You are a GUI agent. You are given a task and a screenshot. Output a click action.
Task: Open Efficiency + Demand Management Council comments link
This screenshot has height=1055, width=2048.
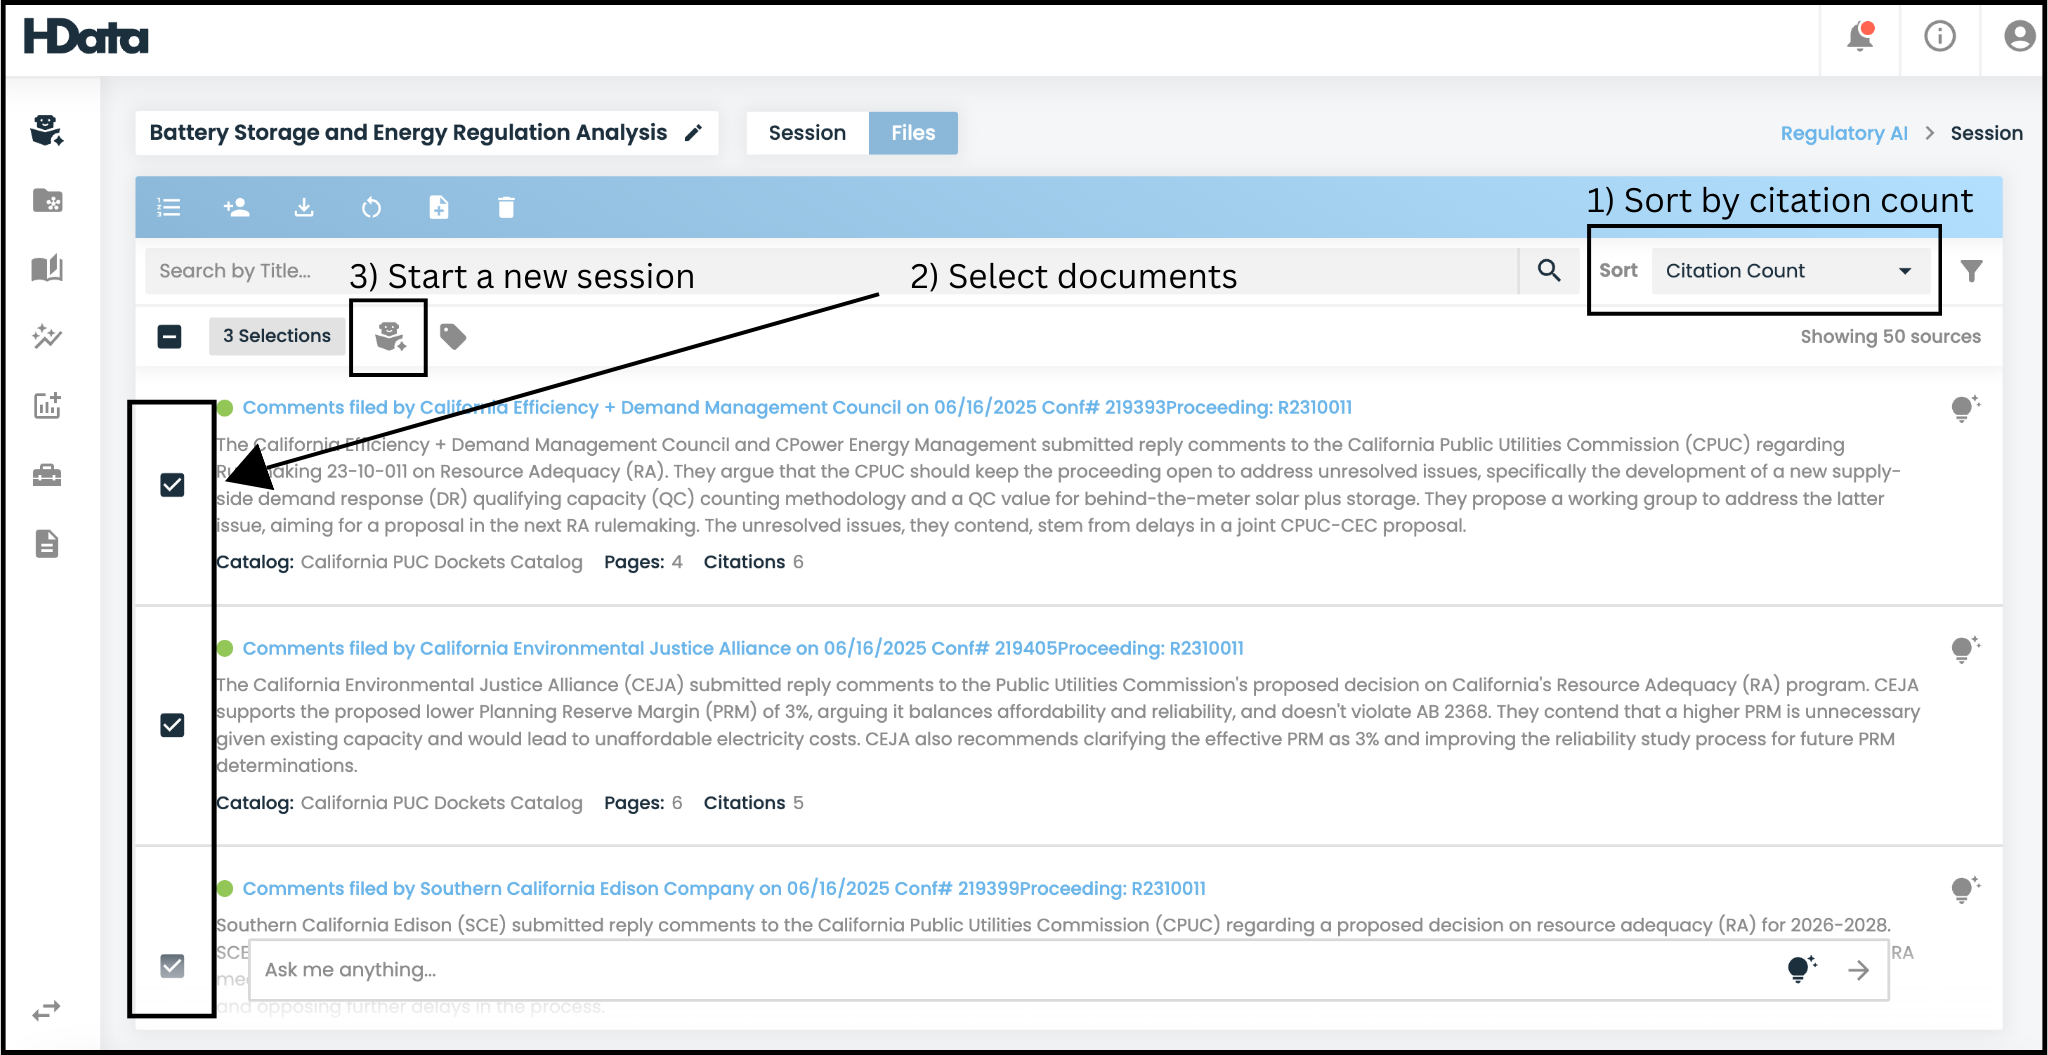click(x=797, y=407)
